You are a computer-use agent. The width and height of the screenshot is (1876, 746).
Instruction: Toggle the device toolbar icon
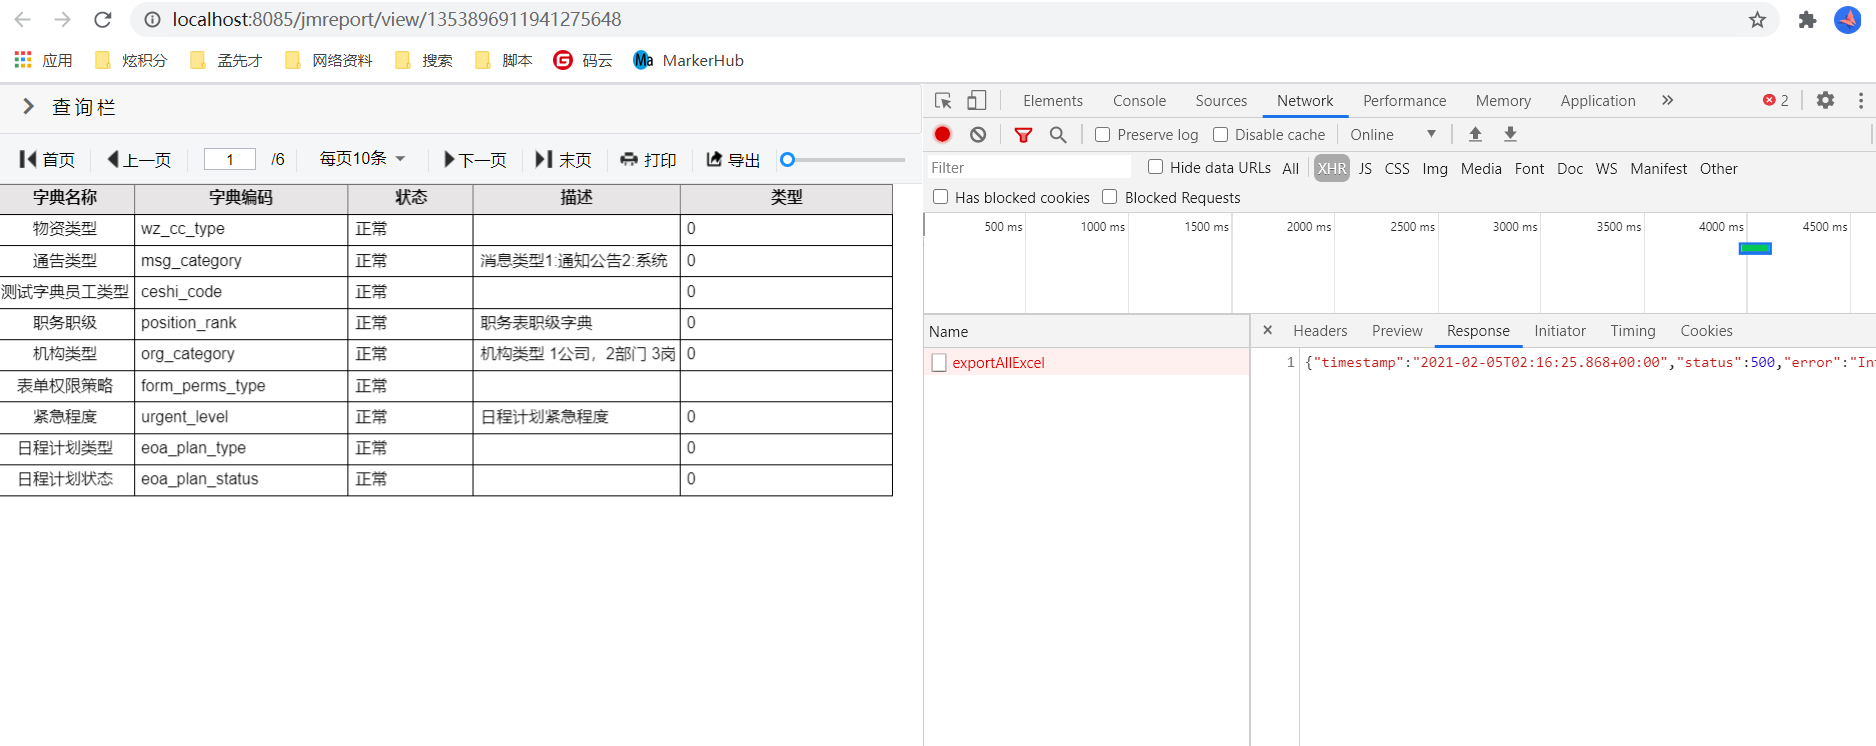tap(976, 101)
